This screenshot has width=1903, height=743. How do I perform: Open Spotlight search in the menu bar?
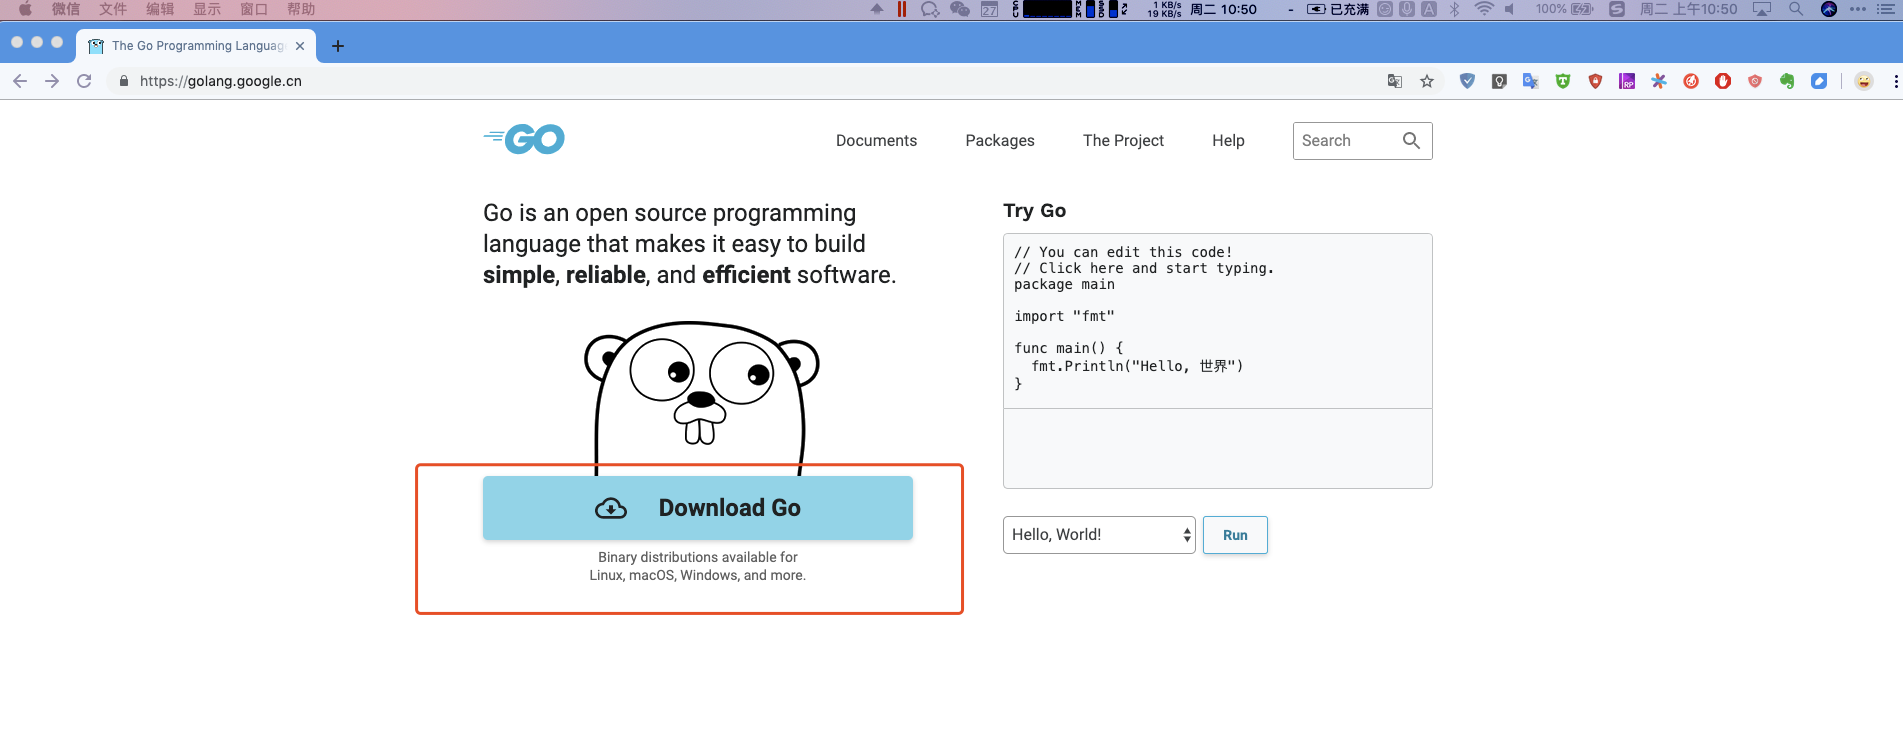[1796, 9]
